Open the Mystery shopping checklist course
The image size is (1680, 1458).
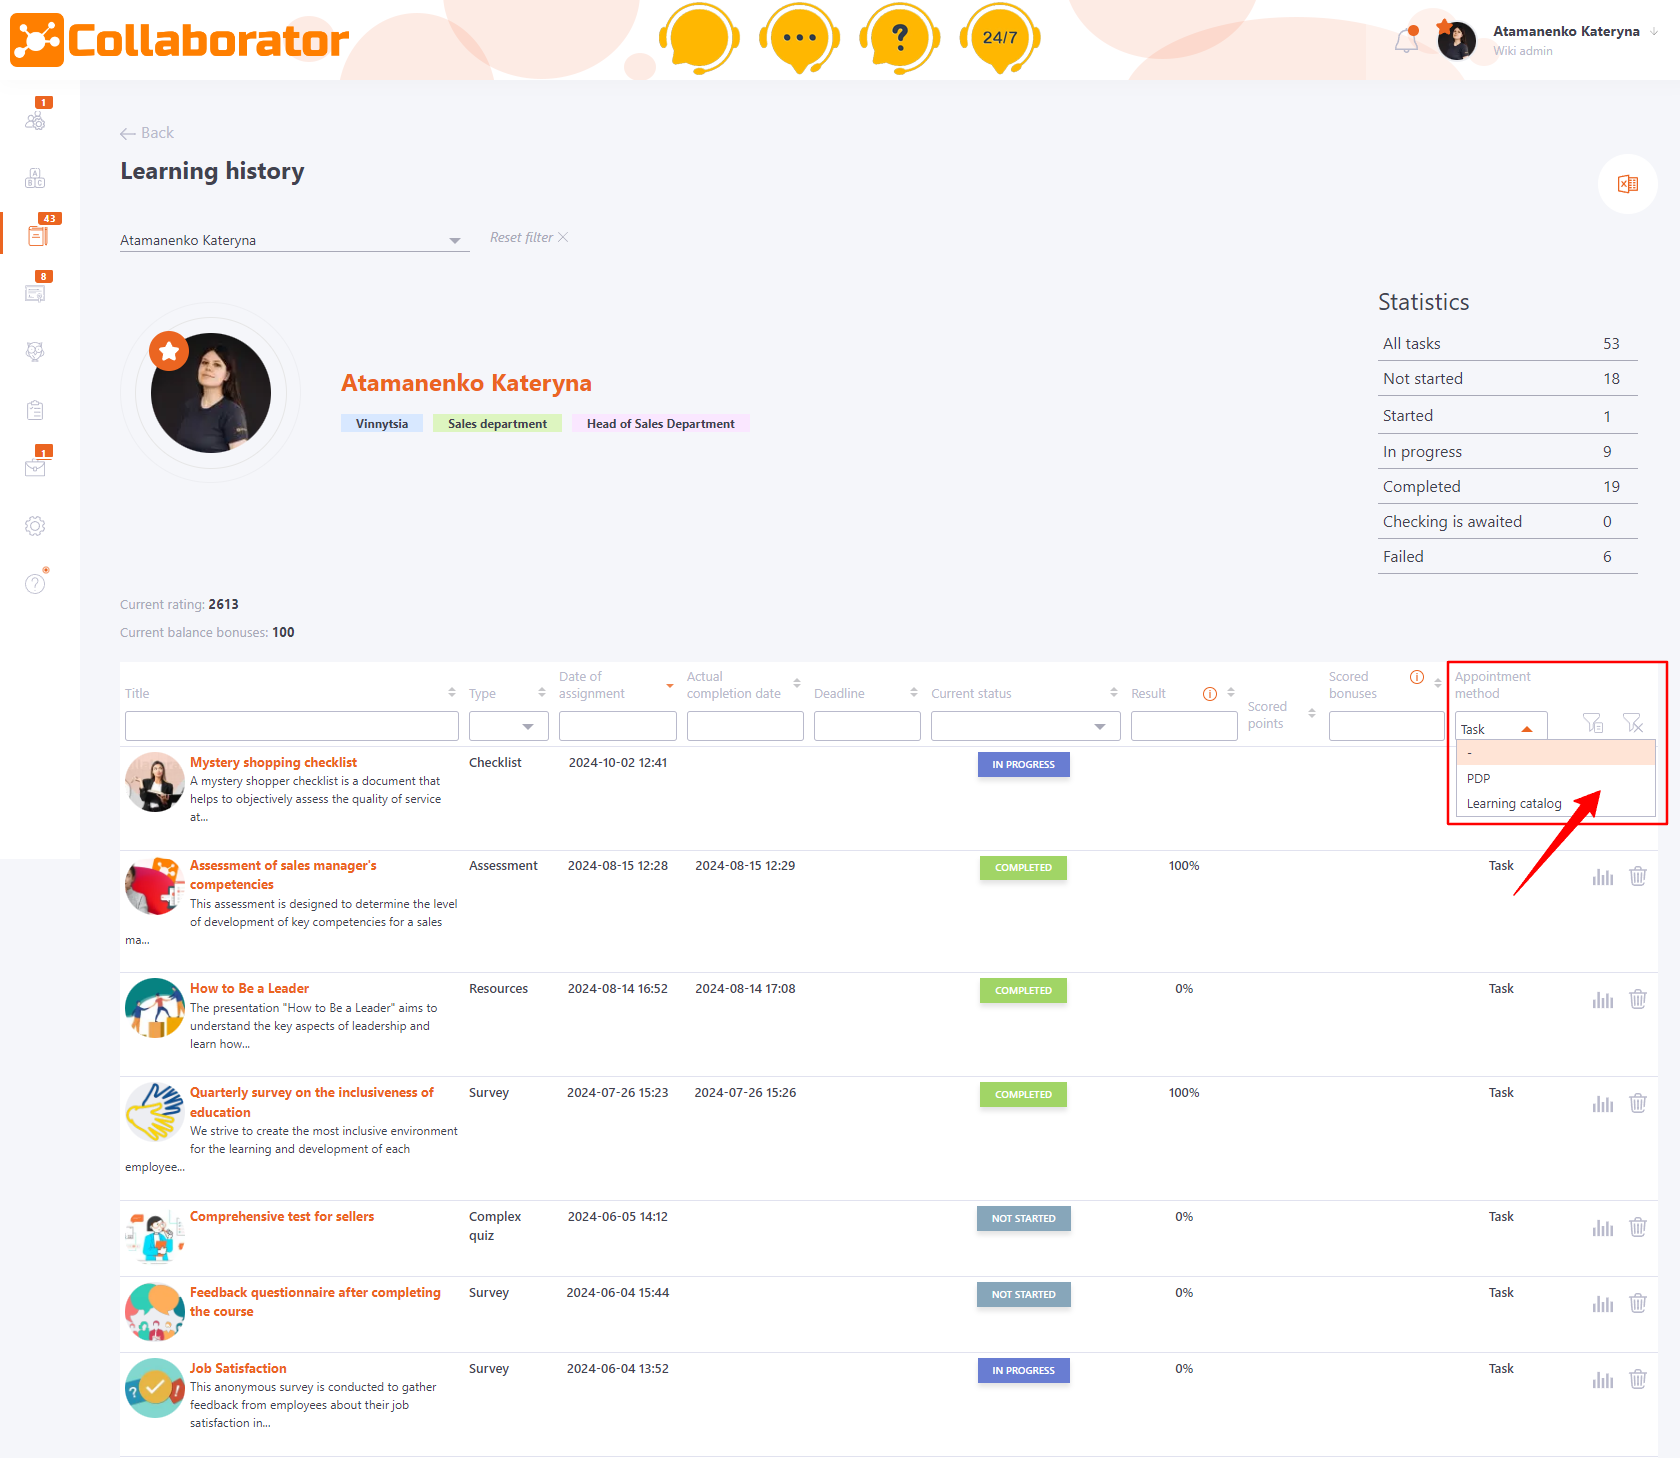point(272,762)
